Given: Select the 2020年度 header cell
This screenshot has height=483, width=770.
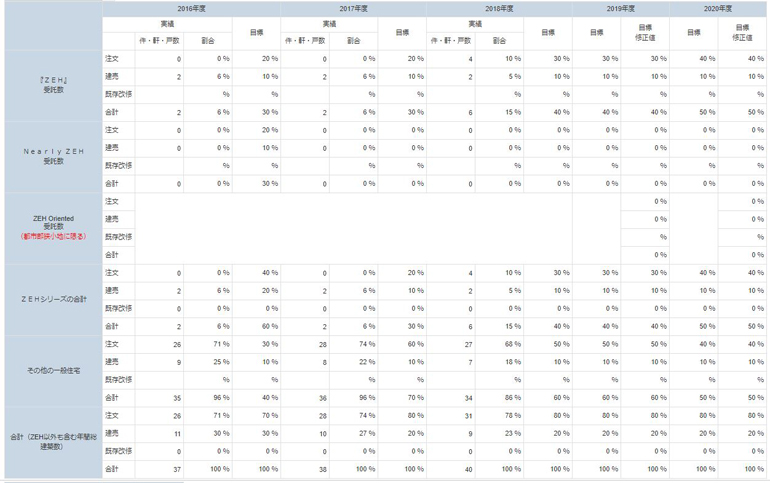Looking at the screenshot, I should 717,9.
